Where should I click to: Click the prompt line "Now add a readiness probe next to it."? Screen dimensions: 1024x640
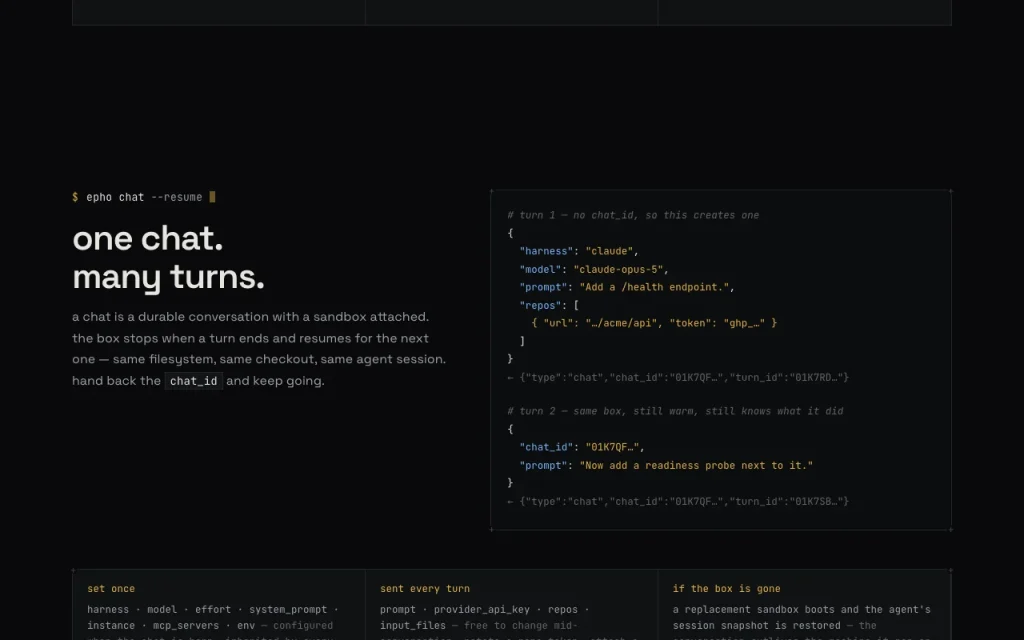tap(666, 465)
